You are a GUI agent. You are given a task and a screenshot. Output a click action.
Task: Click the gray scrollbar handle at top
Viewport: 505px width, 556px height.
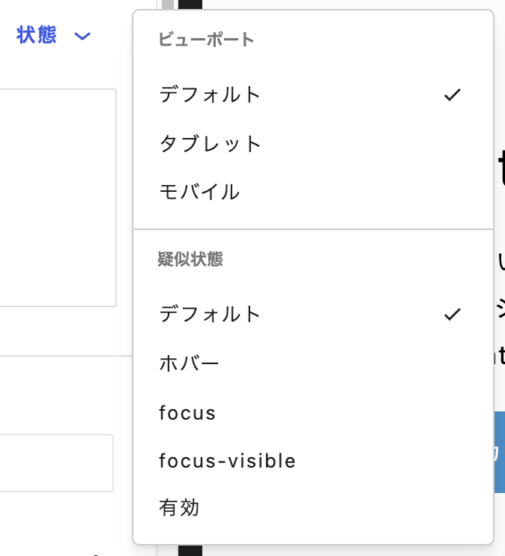(x=168, y=5)
